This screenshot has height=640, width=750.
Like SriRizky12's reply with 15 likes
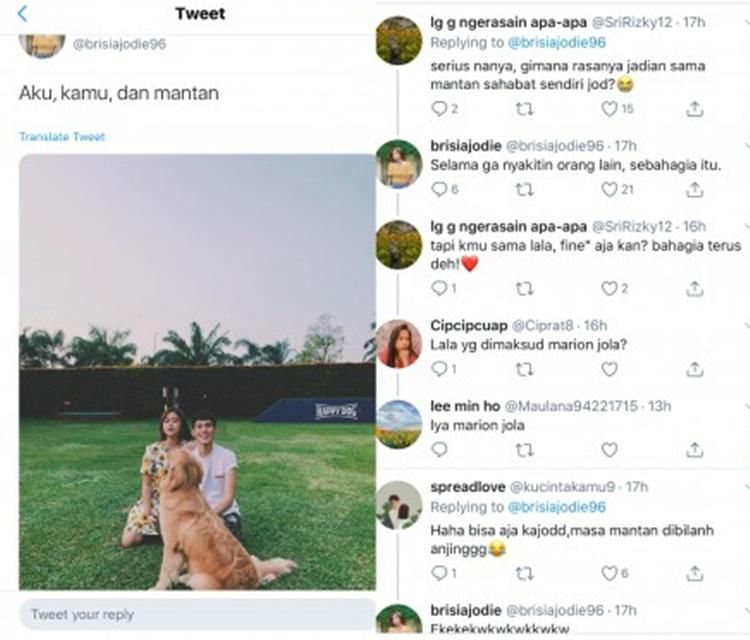[x=610, y=109]
